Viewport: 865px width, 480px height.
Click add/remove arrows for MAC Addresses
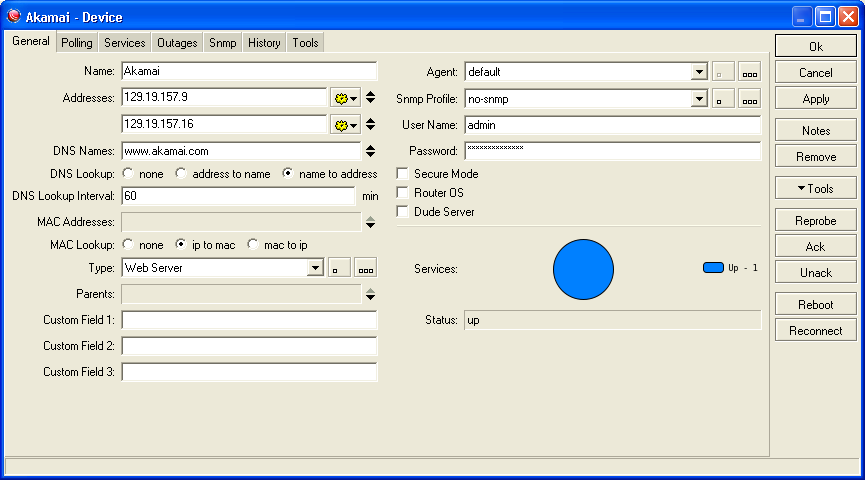click(x=371, y=222)
